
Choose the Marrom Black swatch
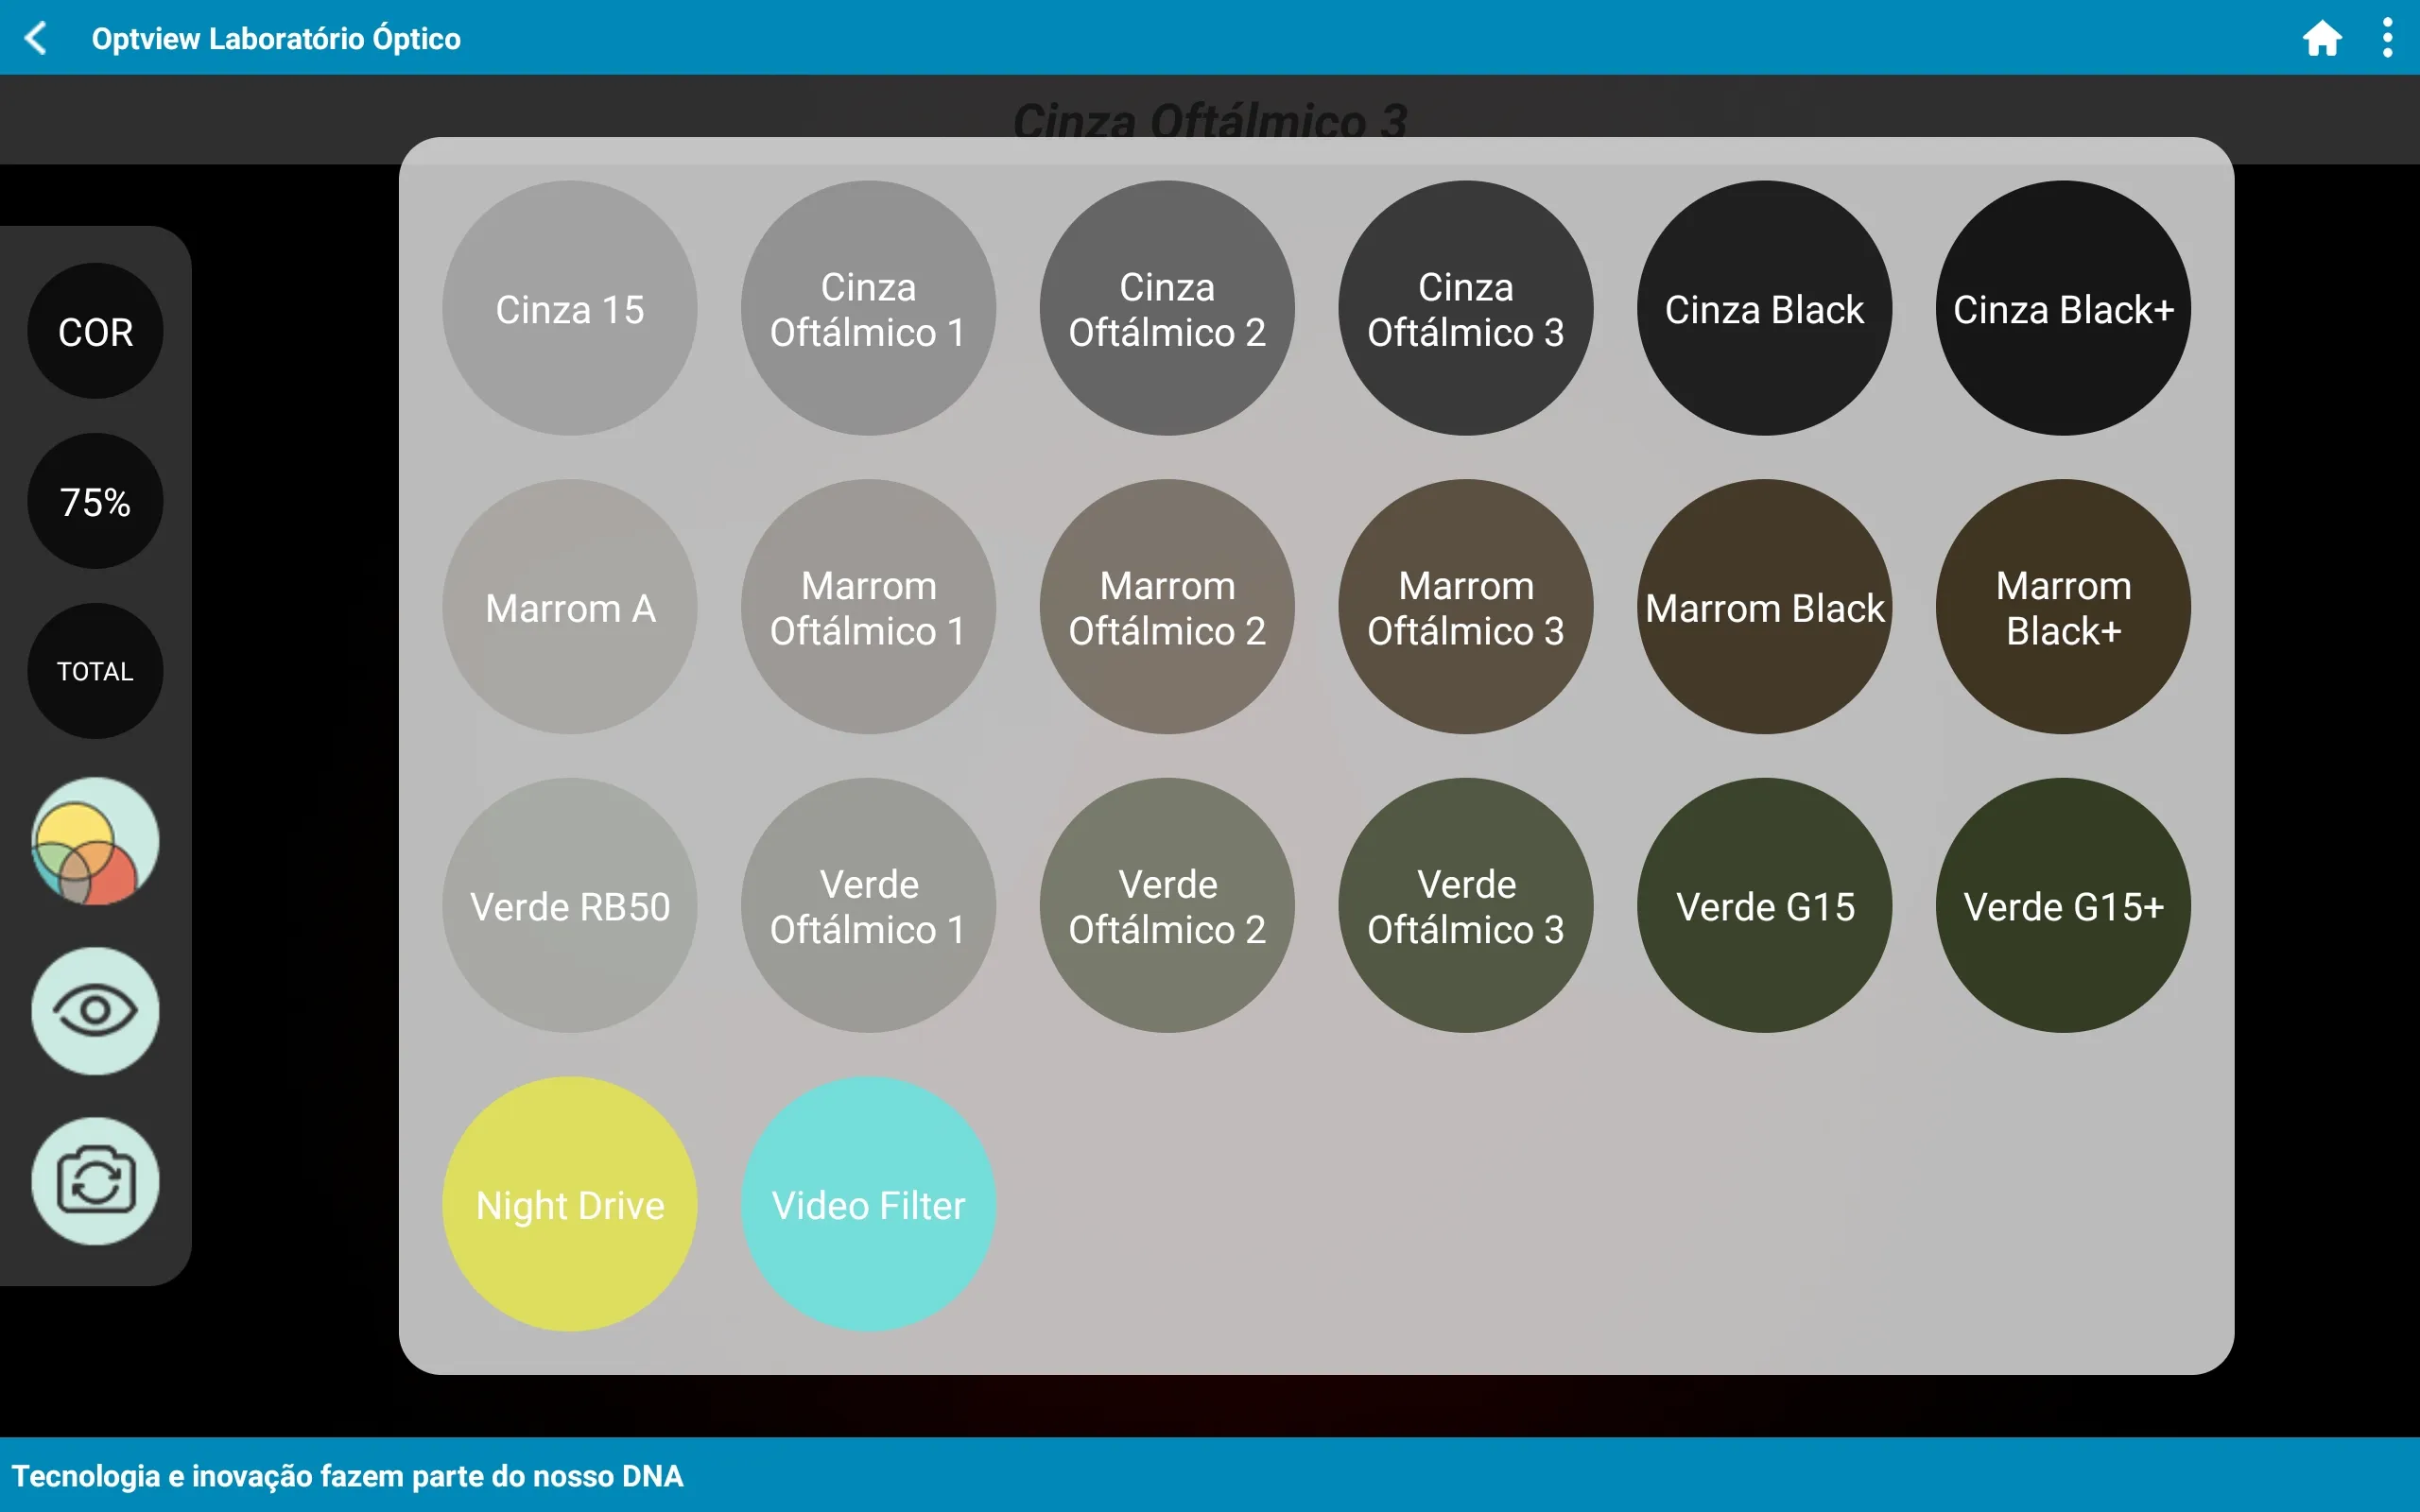pyautogui.click(x=1765, y=607)
